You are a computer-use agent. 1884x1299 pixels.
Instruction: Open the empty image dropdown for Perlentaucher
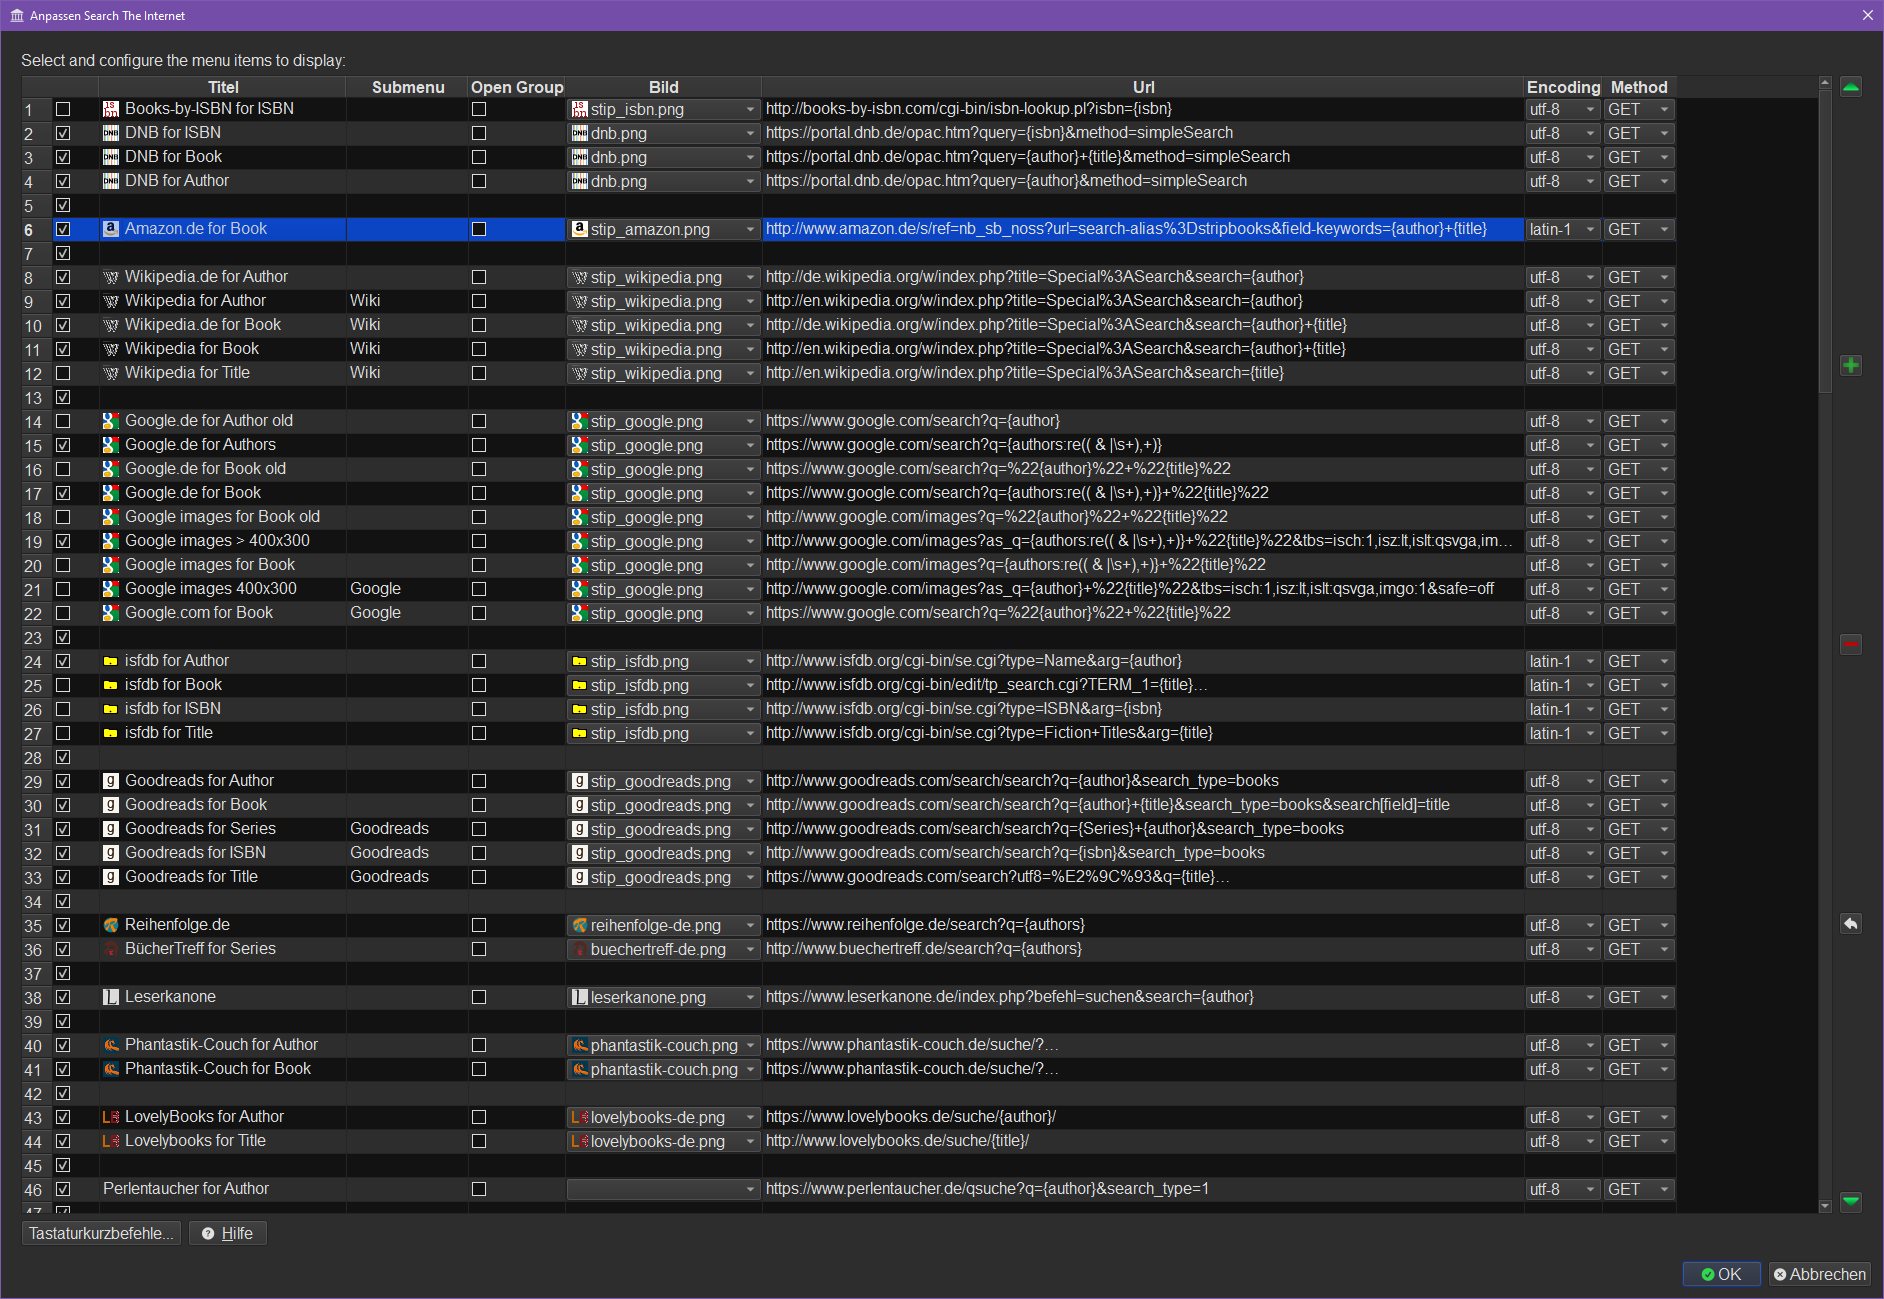click(x=663, y=1189)
